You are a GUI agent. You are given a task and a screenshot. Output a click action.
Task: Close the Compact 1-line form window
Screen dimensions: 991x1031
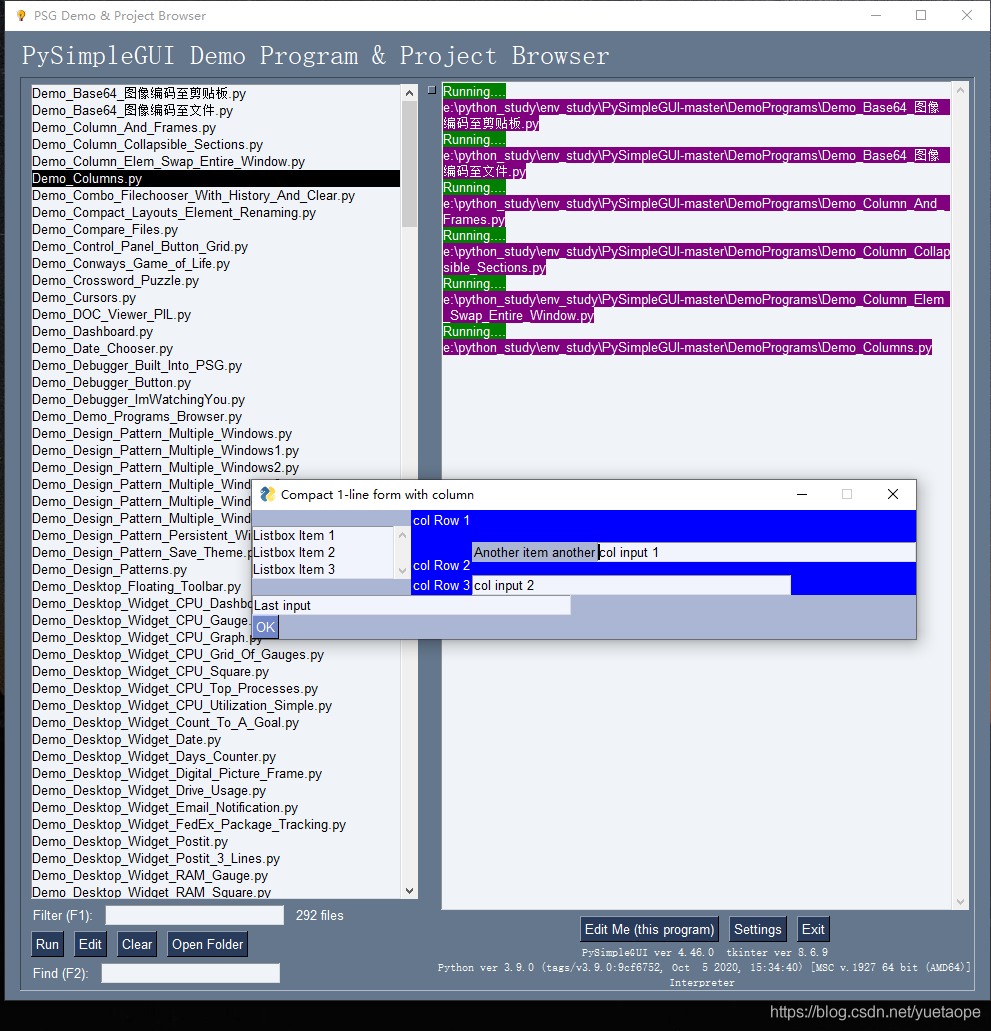pyautogui.click(x=892, y=494)
